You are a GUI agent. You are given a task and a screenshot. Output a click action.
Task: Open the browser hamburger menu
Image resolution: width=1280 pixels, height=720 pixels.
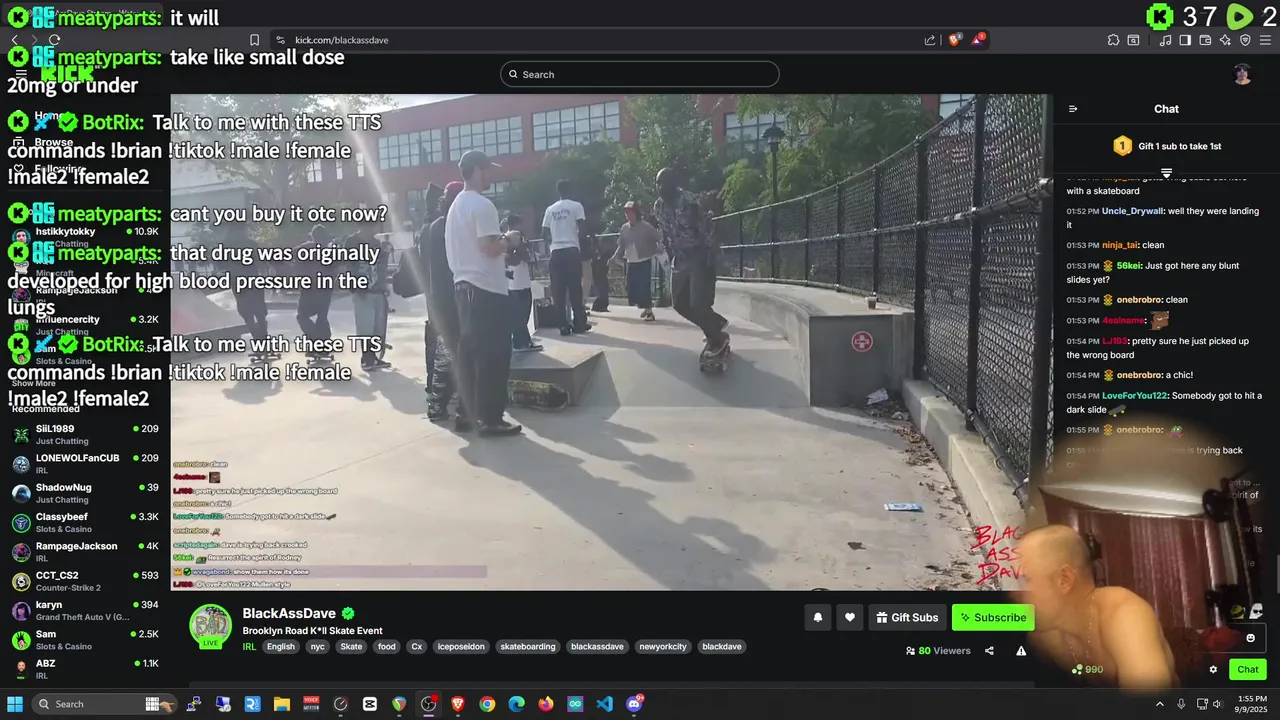pyautogui.click(x=1265, y=40)
